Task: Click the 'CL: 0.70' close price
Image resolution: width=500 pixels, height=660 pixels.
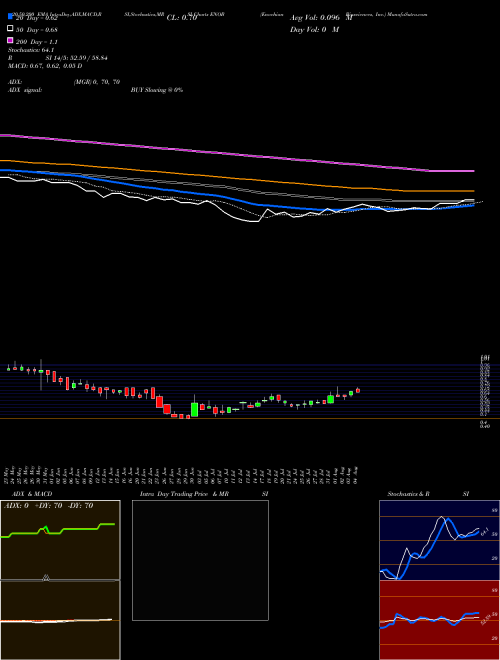Action: point(182,18)
